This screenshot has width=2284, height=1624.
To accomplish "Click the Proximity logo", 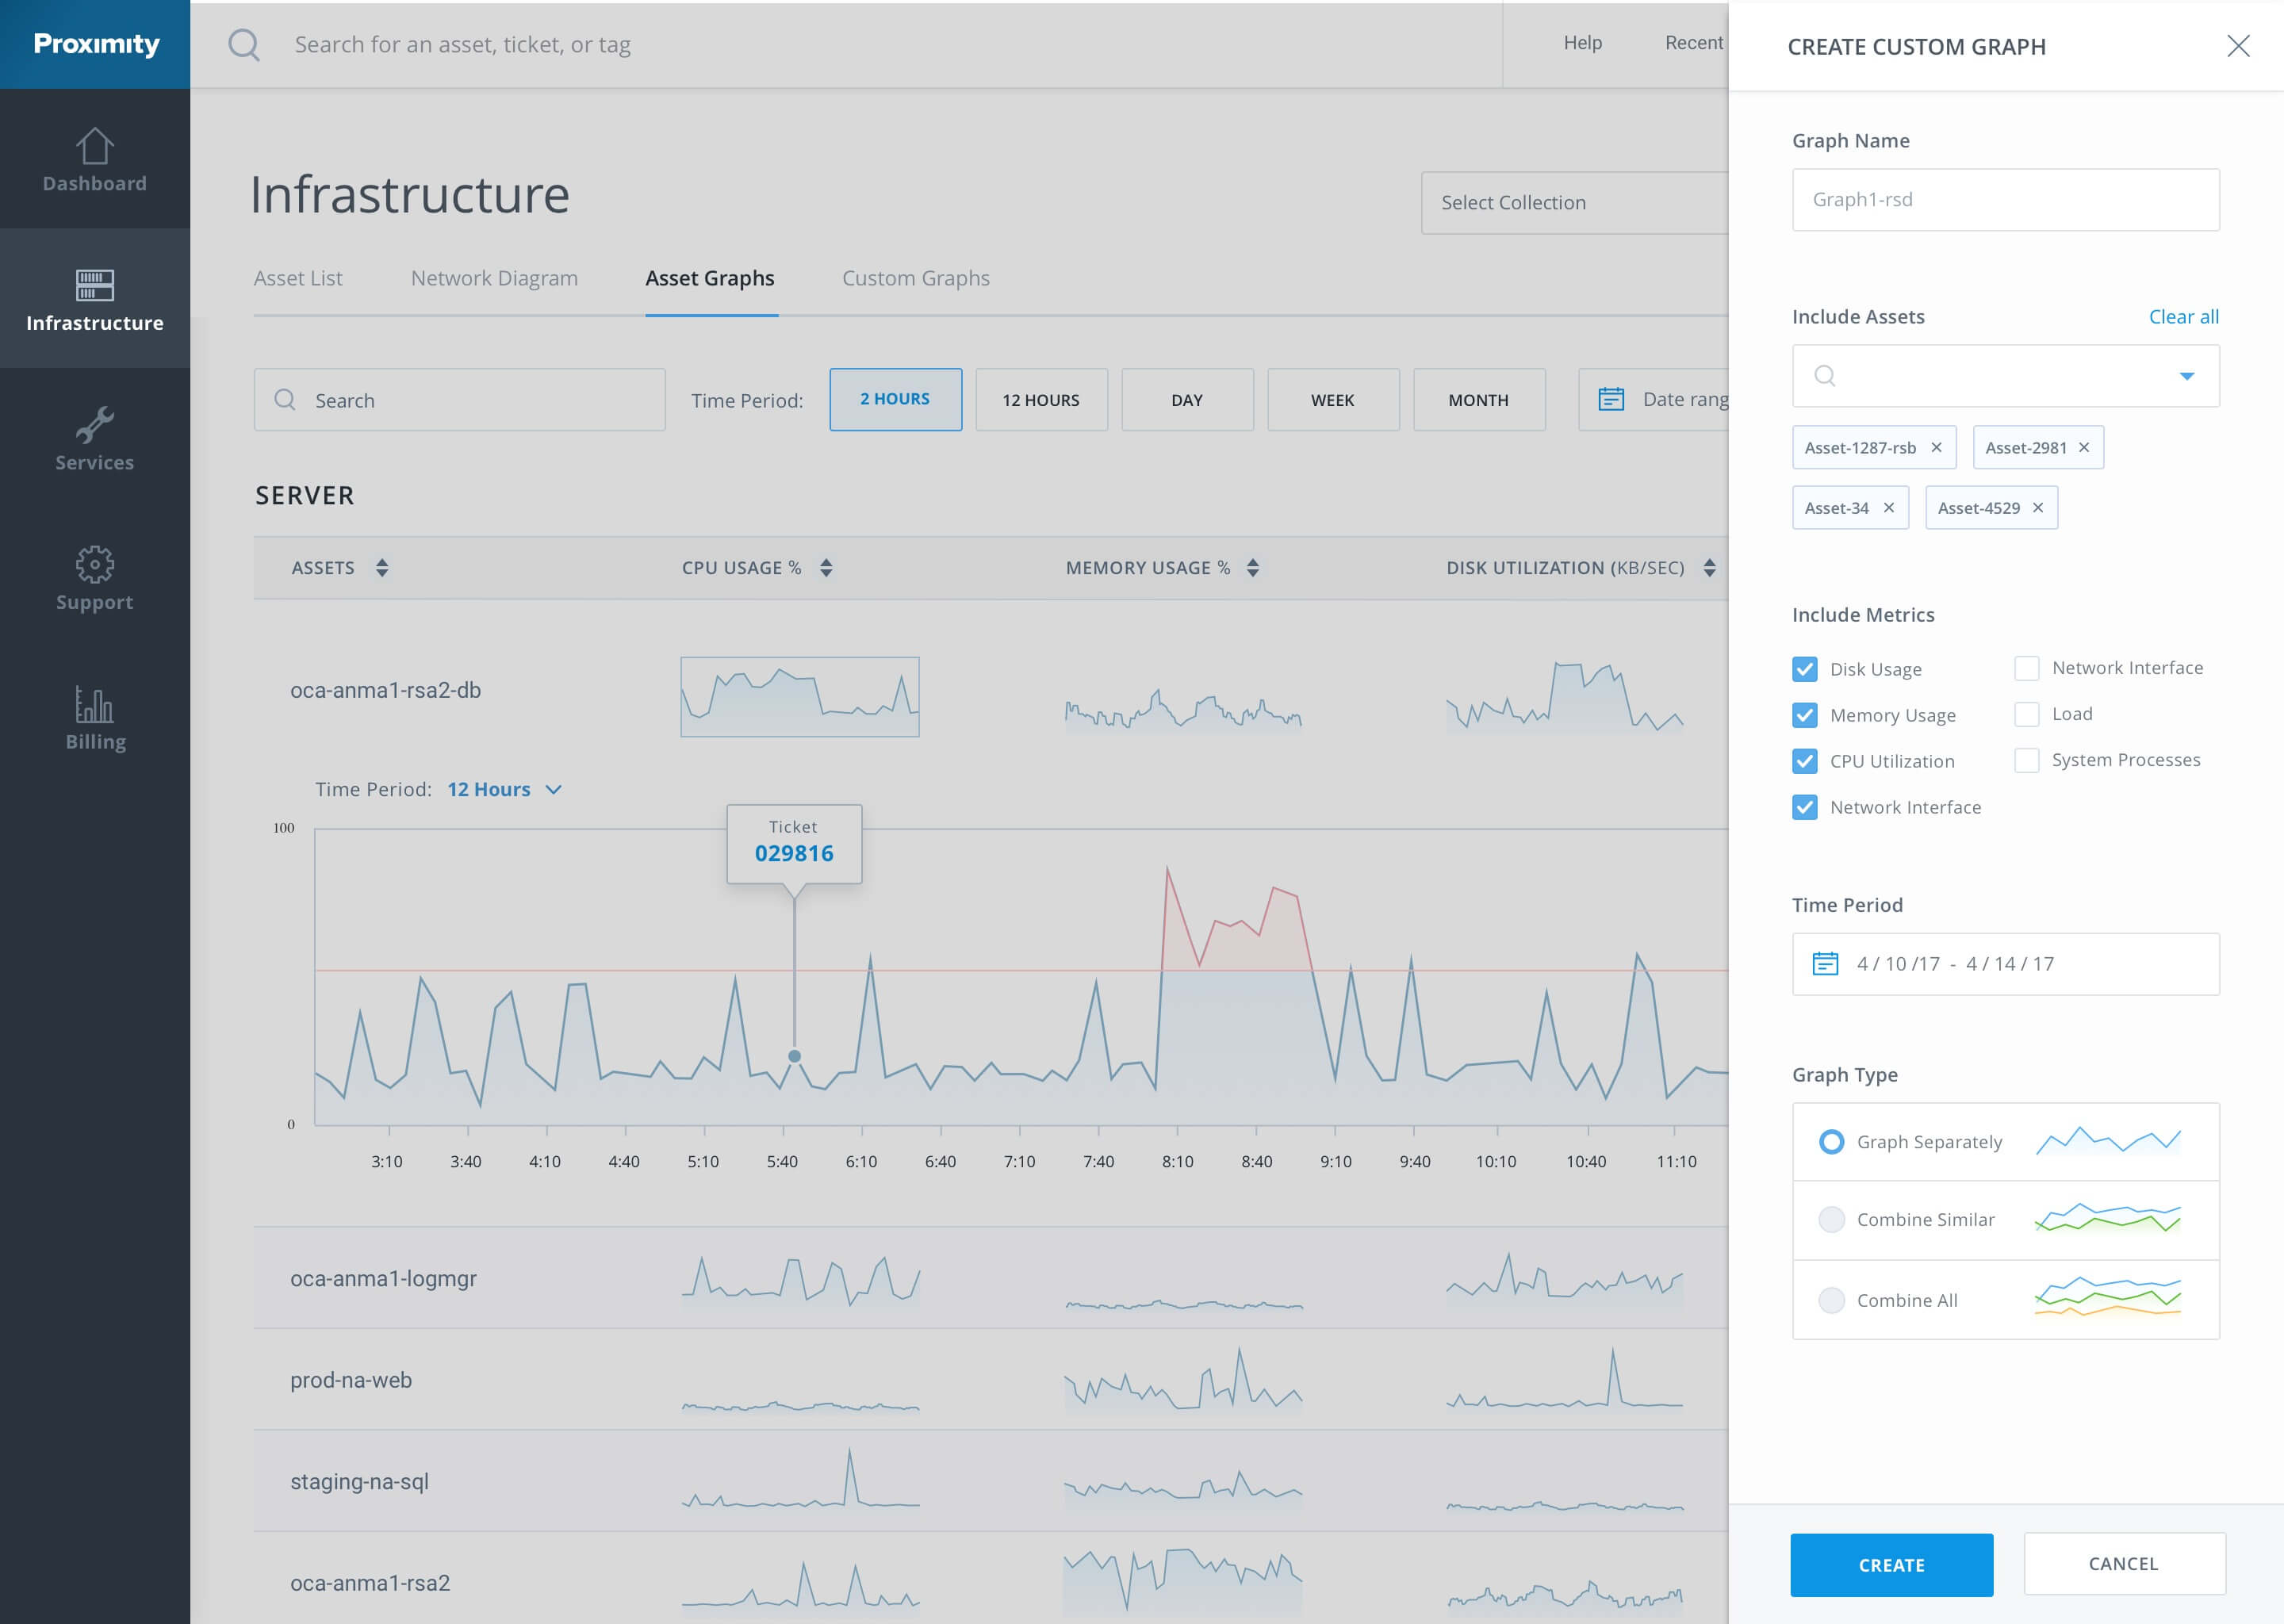I will pyautogui.click(x=94, y=44).
